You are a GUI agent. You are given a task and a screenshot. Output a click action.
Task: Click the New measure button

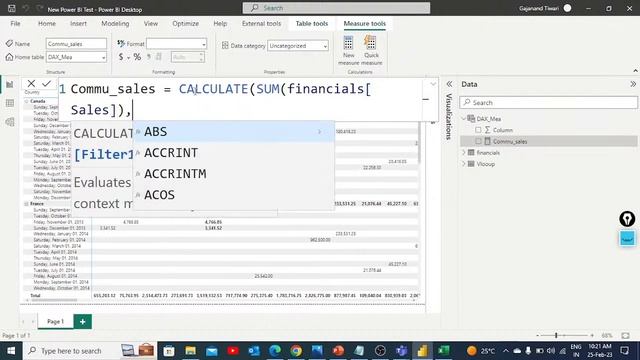(x=349, y=50)
